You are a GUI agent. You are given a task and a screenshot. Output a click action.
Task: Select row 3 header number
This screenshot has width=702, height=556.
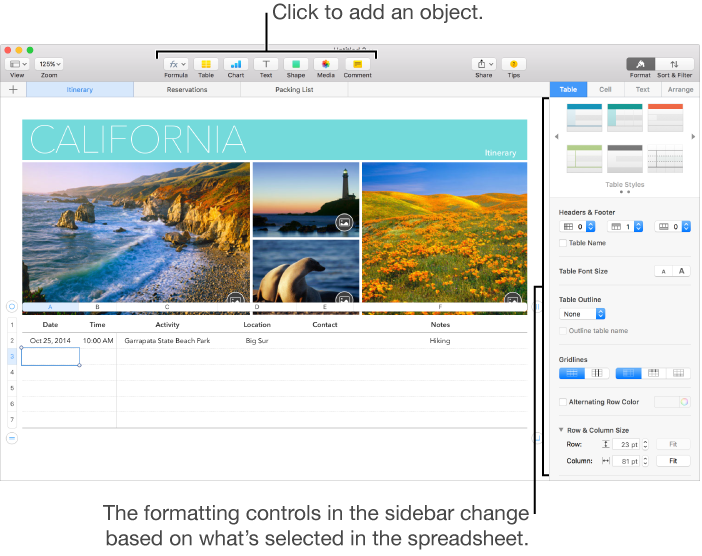pos(12,356)
